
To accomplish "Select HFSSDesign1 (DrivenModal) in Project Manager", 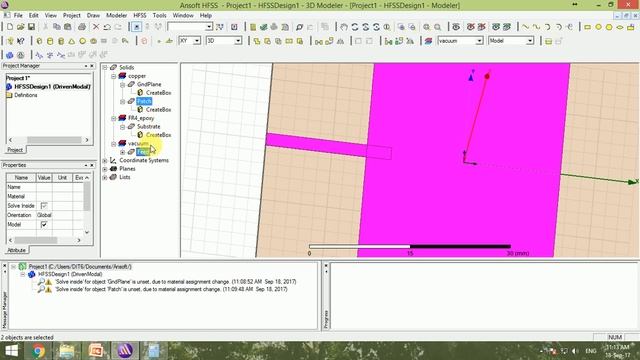I will [x=52, y=87].
